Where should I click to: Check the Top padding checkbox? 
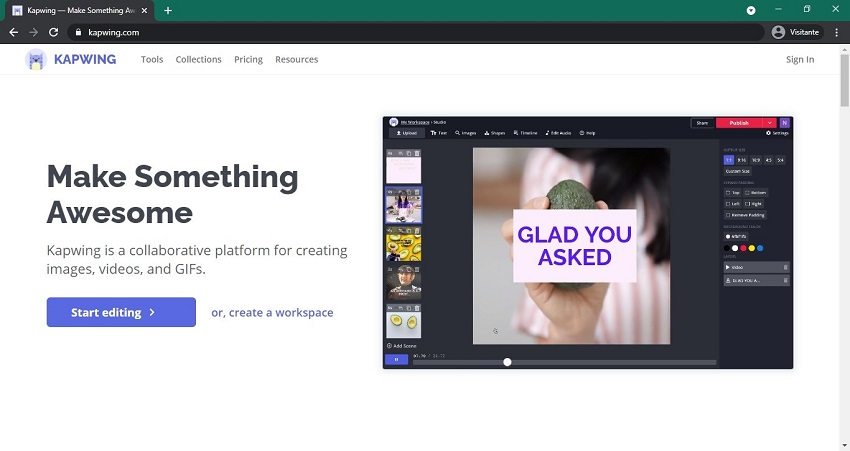727,192
